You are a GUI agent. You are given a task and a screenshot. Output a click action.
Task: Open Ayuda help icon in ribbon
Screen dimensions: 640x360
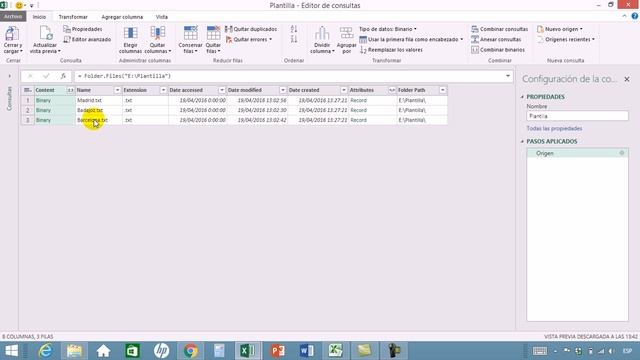635,16
